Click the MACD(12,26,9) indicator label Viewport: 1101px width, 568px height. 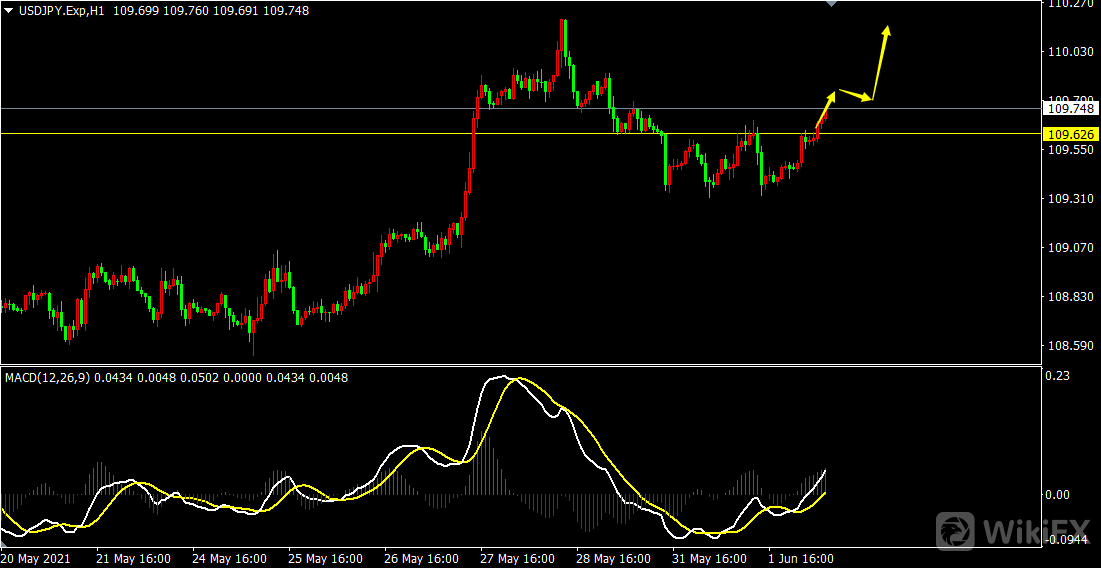pos(47,377)
